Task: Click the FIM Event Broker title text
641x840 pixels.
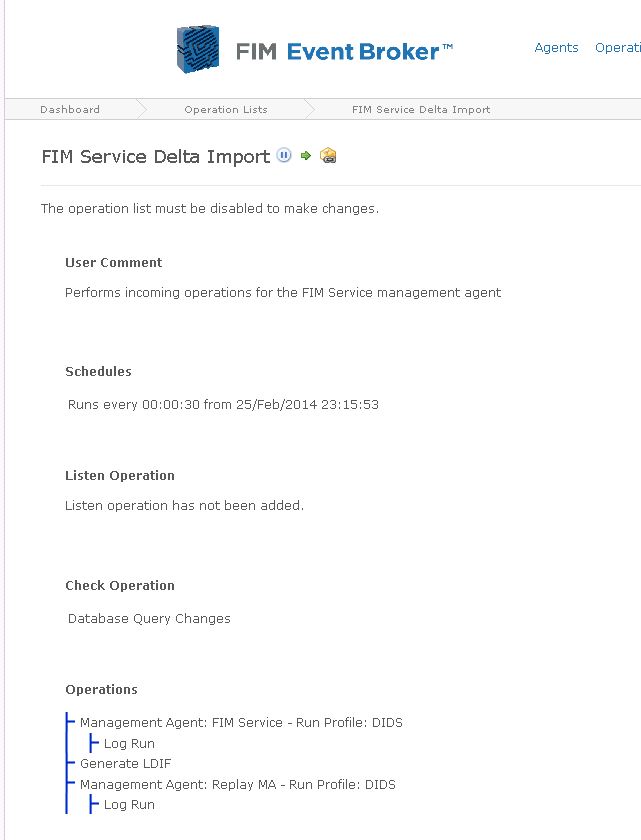Action: 344,51
